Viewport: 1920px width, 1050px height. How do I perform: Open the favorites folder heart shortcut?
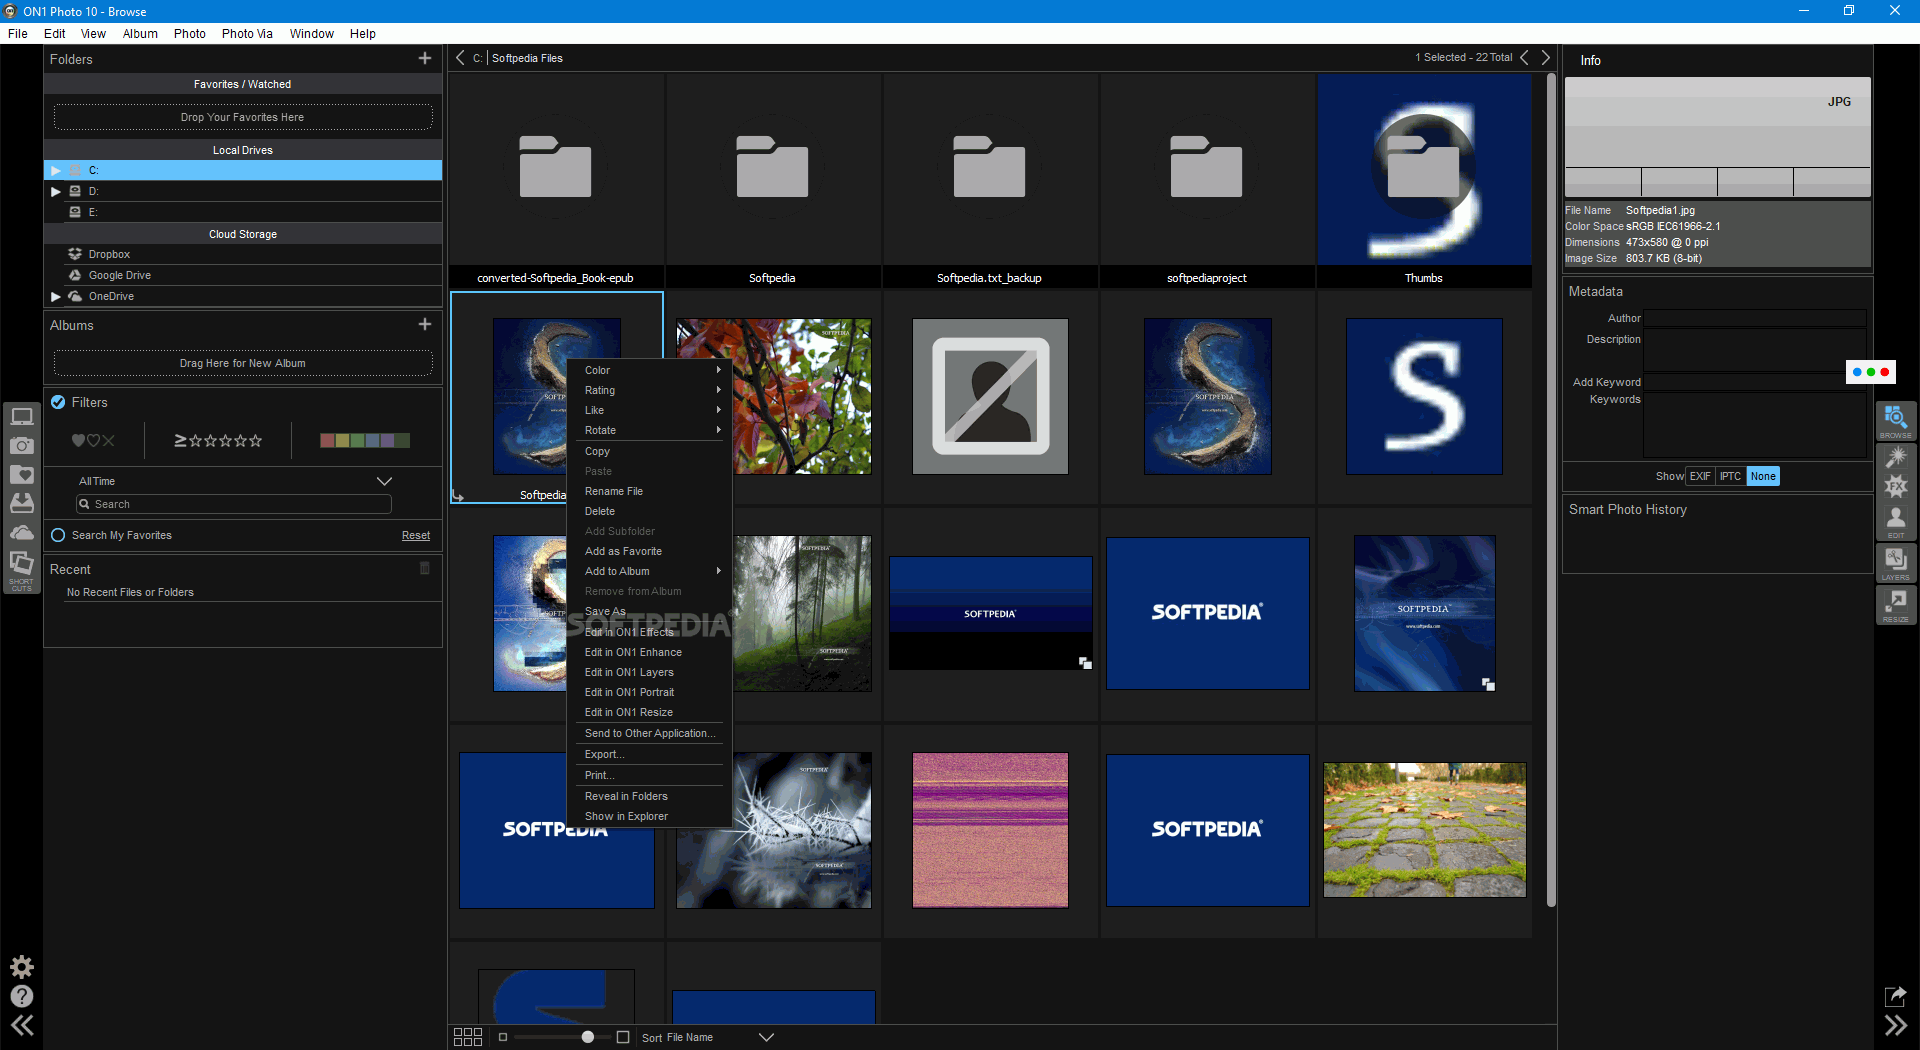(22, 474)
